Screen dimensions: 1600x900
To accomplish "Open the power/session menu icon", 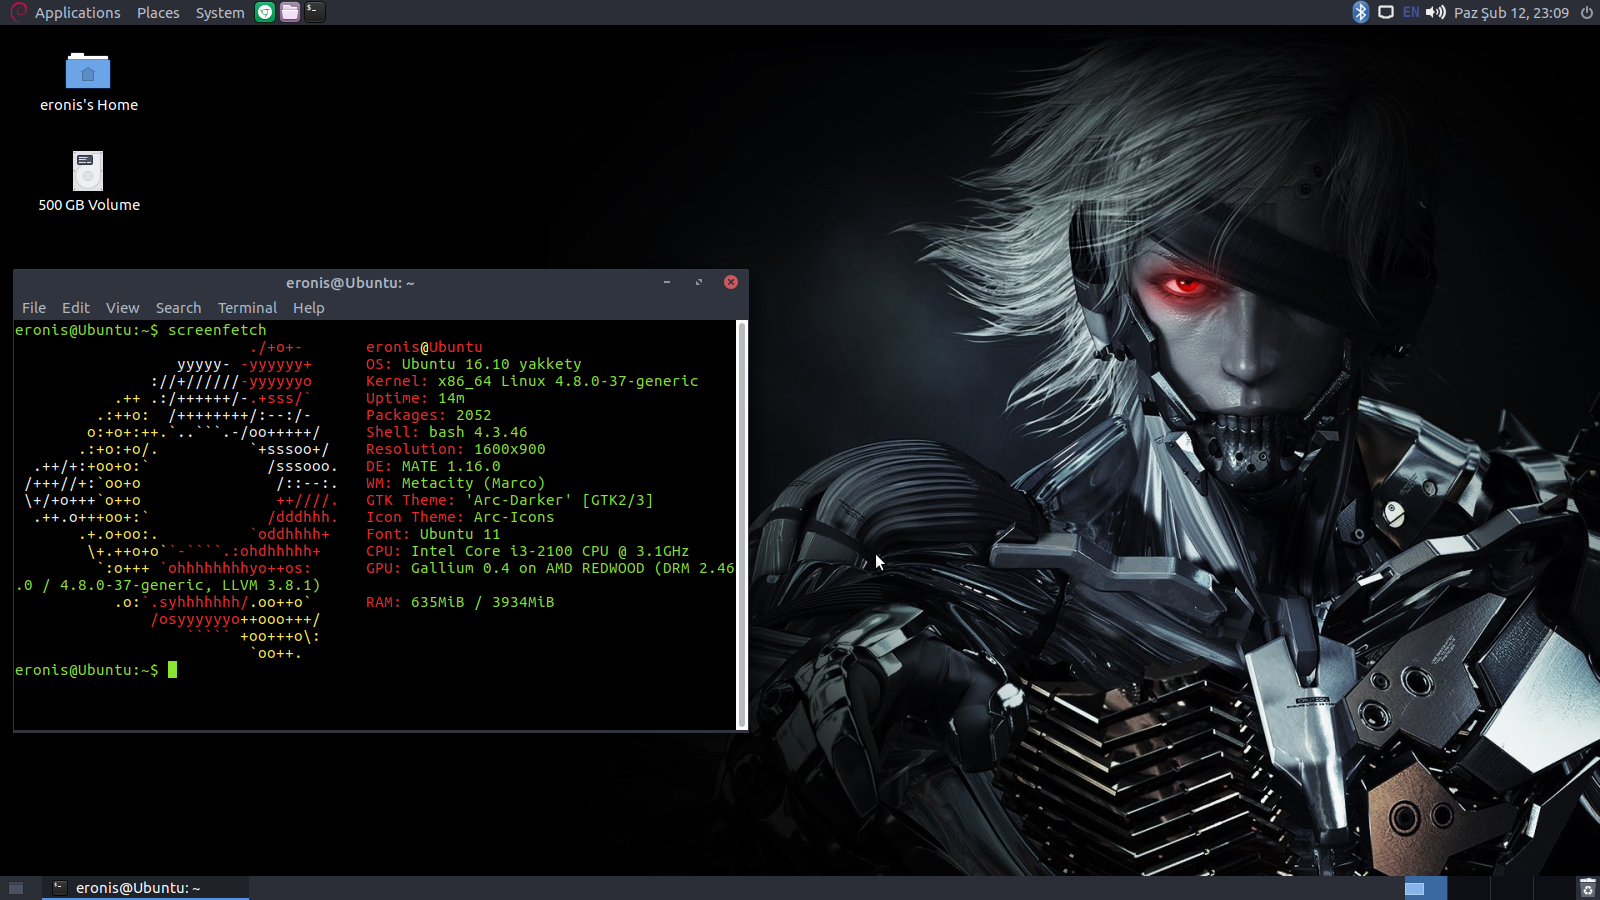I will click(1587, 12).
